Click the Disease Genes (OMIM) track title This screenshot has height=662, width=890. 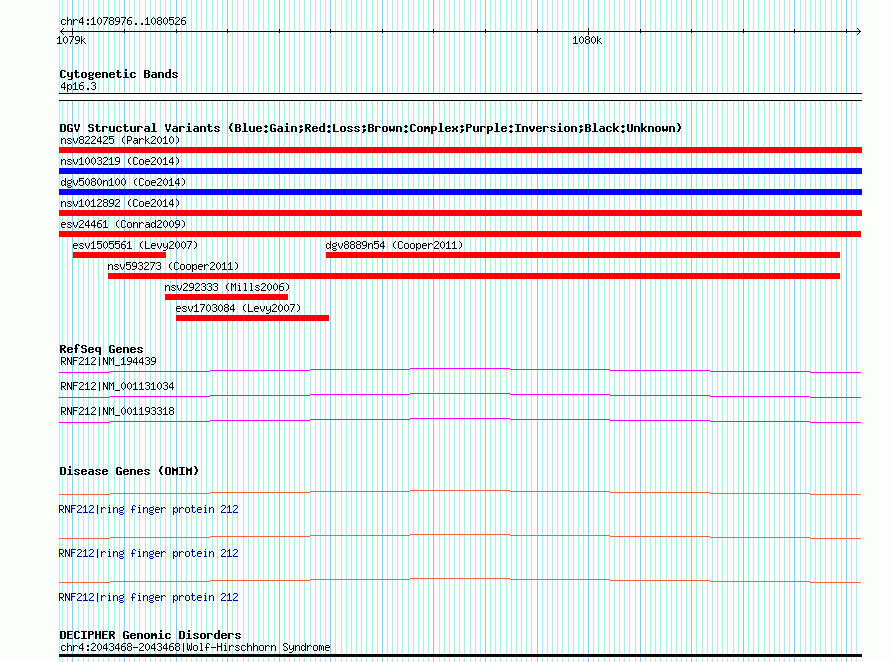(129, 471)
